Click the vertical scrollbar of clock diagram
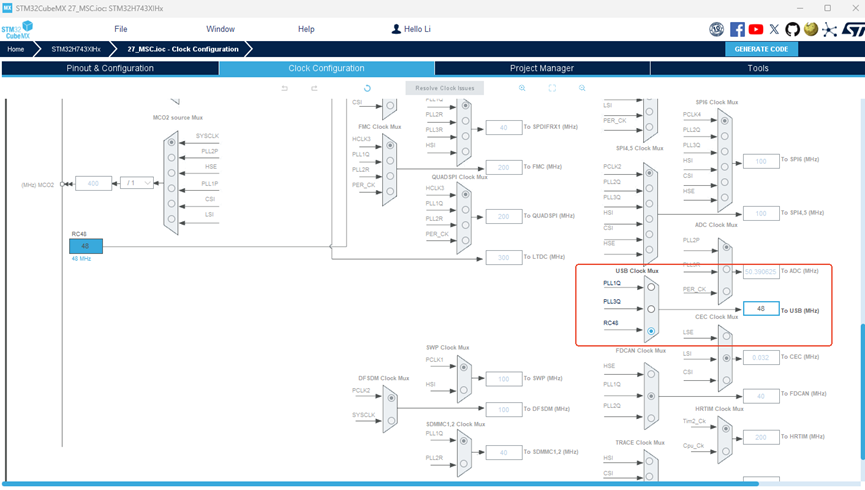The image size is (865, 490). 862,392
